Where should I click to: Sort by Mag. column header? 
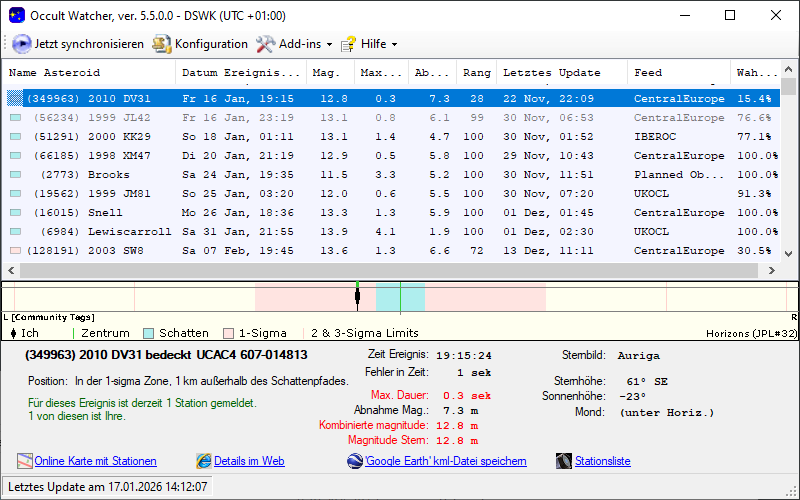tap(330, 73)
